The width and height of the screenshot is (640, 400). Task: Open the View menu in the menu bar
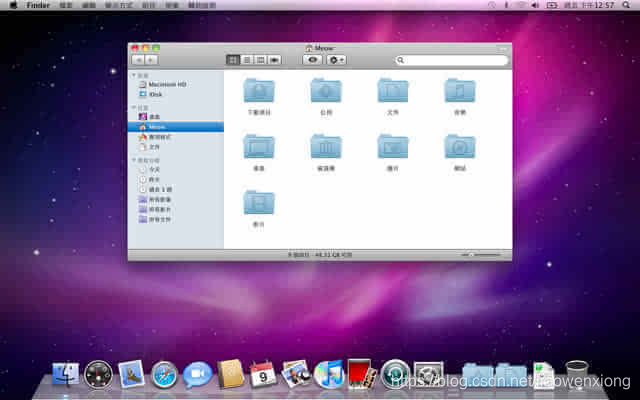119,5
